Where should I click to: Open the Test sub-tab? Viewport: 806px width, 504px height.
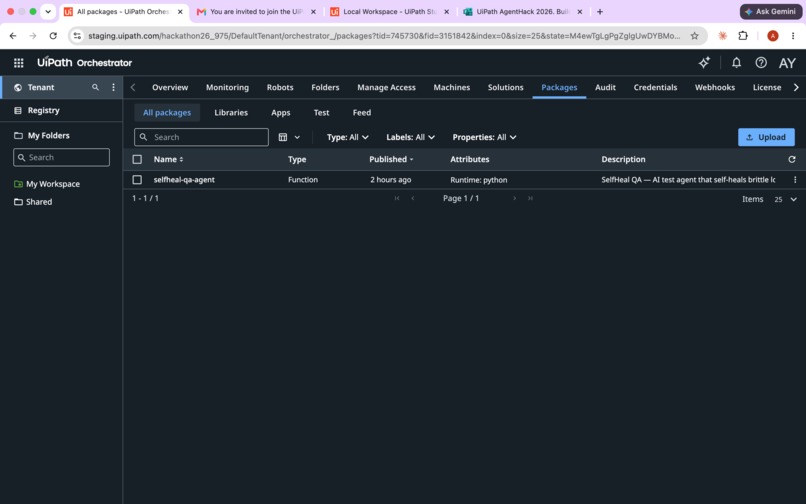321,113
